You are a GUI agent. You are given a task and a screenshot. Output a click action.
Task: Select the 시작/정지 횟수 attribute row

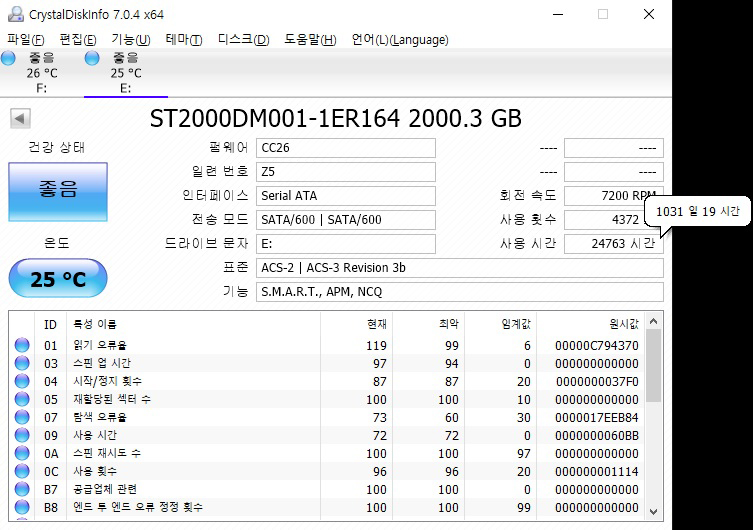tap(327, 381)
